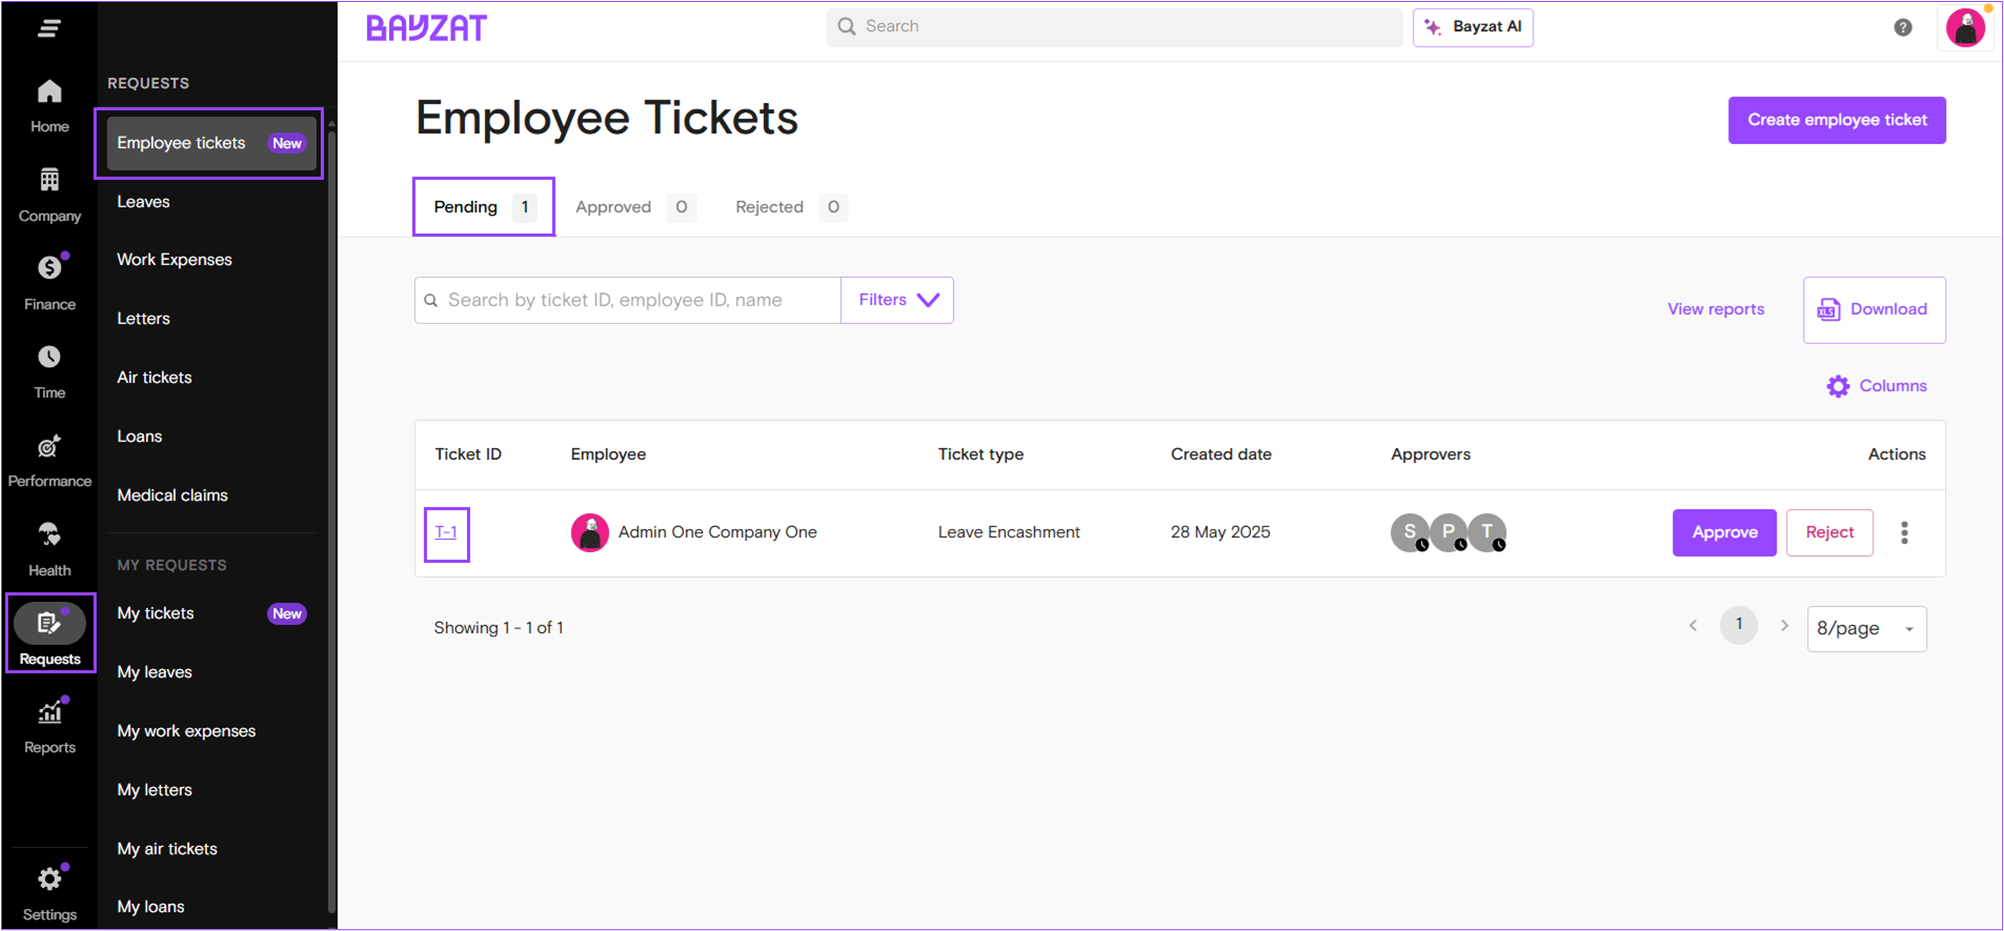Click the ticket ID T-1 link
Viewport: 2004px width, 931px height.
446,532
